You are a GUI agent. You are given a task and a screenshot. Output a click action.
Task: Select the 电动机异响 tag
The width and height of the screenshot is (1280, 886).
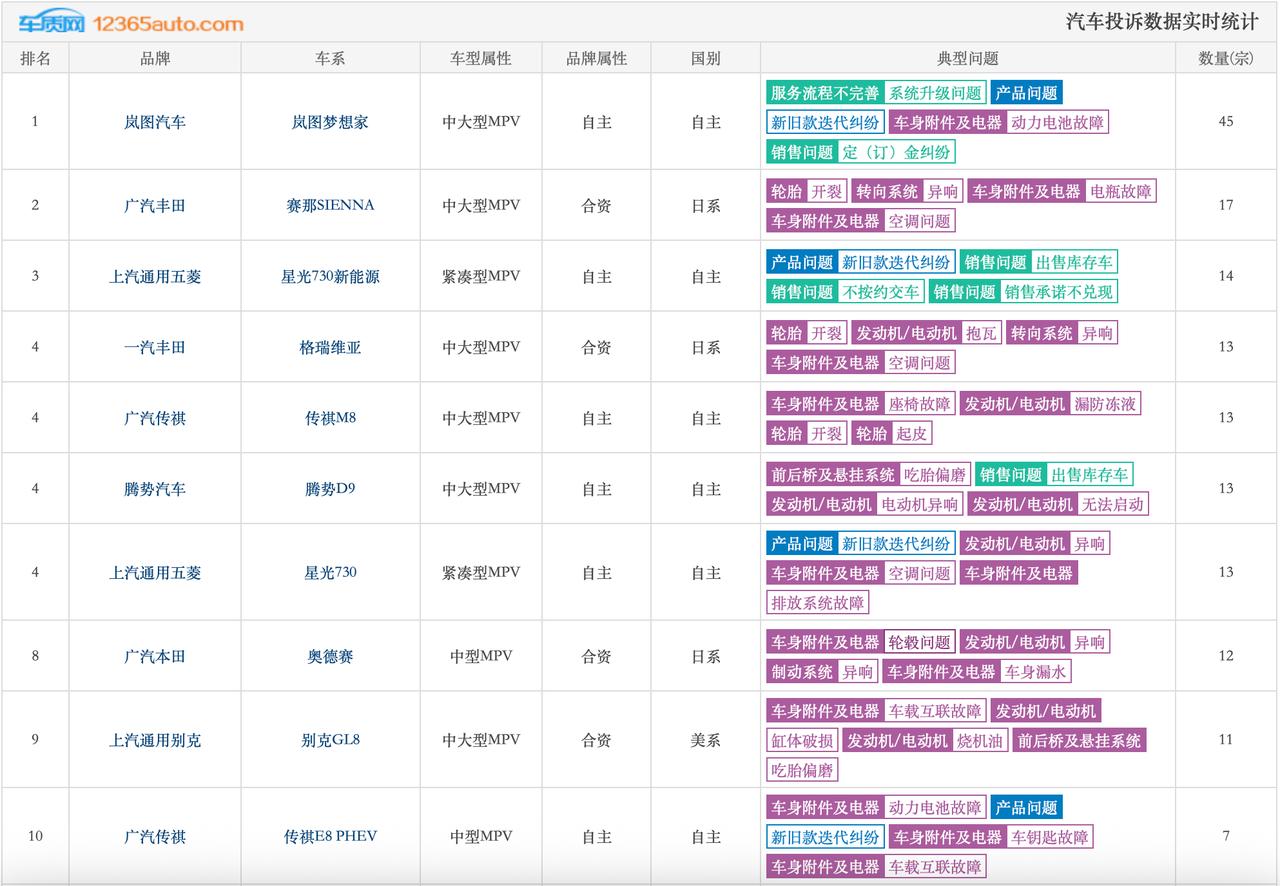click(x=920, y=504)
